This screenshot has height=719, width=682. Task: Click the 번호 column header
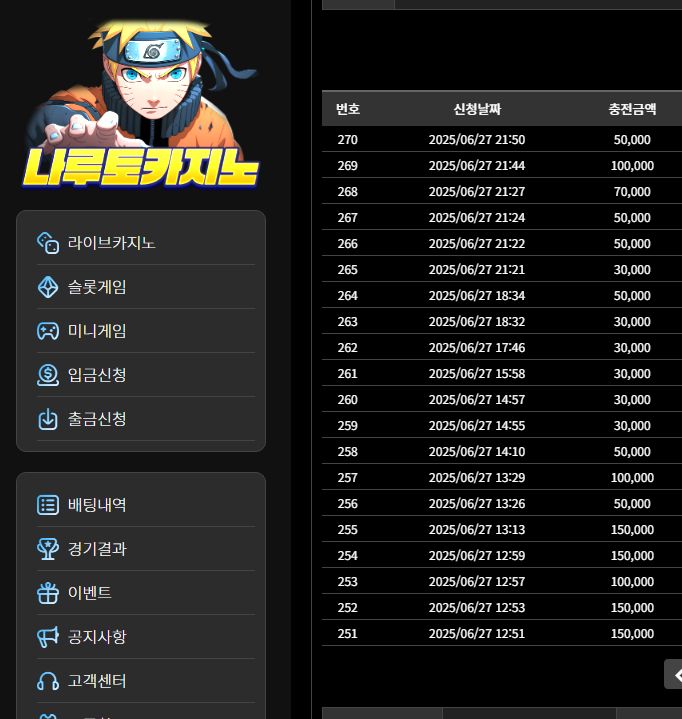pyautogui.click(x=348, y=109)
